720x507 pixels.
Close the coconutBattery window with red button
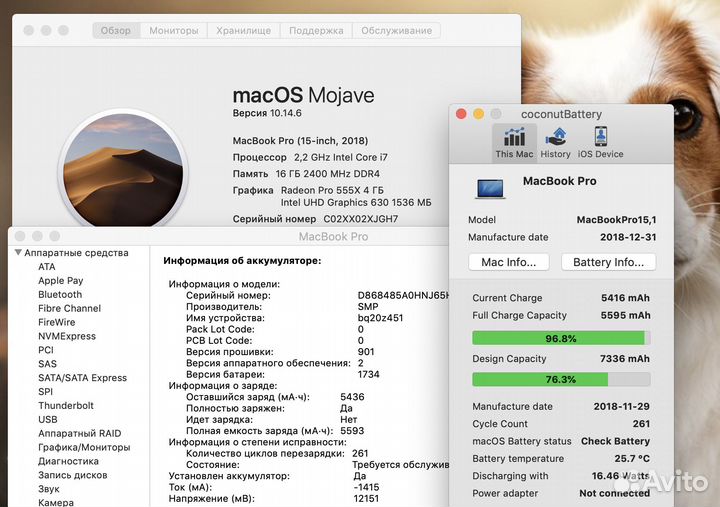tap(461, 113)
